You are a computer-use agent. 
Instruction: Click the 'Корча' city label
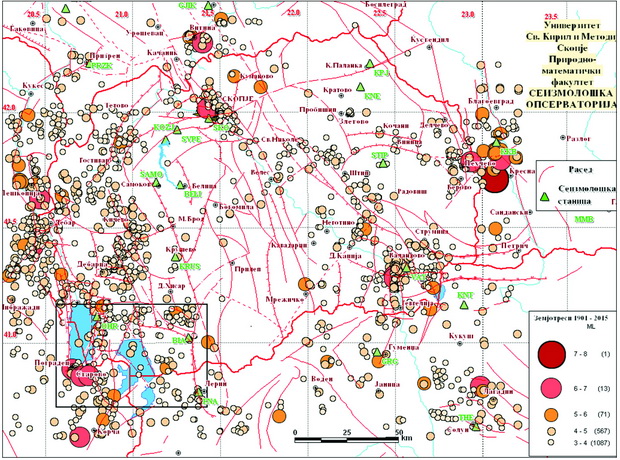[109, 432]
